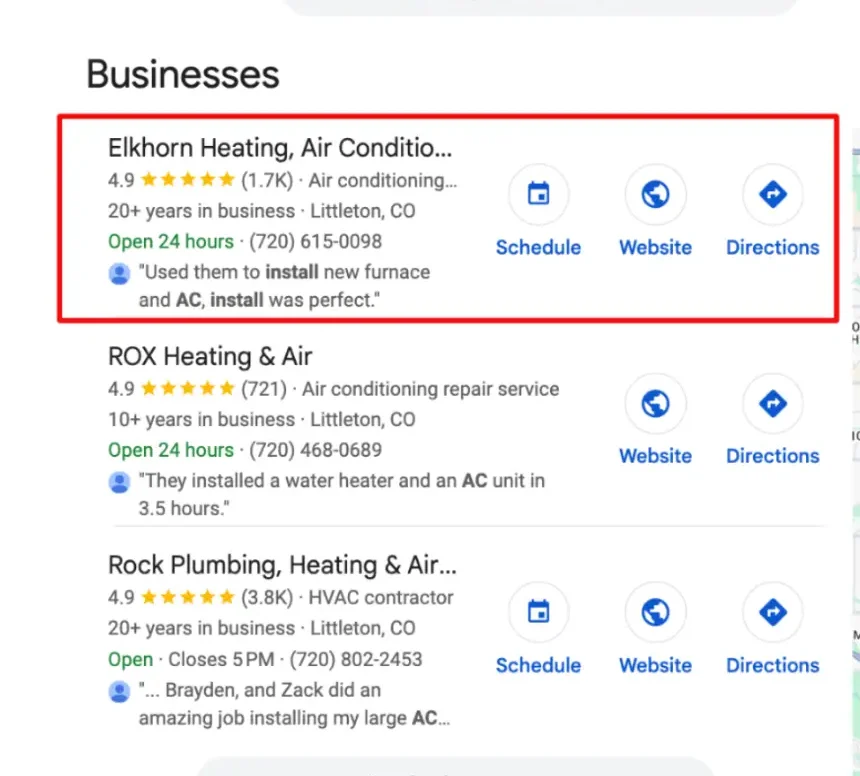Open Elkhorn Heating Website globe icon
860x776 pixels.
(x=655, y=194)
